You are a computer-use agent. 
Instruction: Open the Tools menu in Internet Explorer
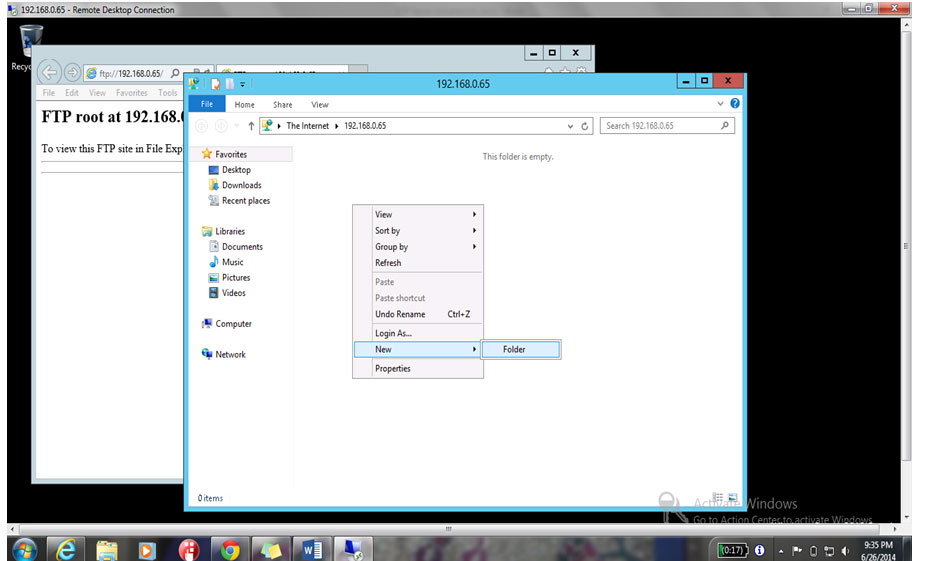(168, 93)
